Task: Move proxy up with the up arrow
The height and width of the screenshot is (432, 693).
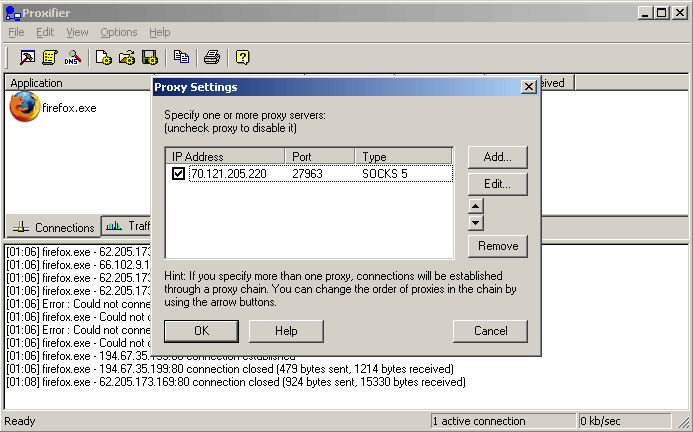Action: pyautogui.click(x=476, y=206)
